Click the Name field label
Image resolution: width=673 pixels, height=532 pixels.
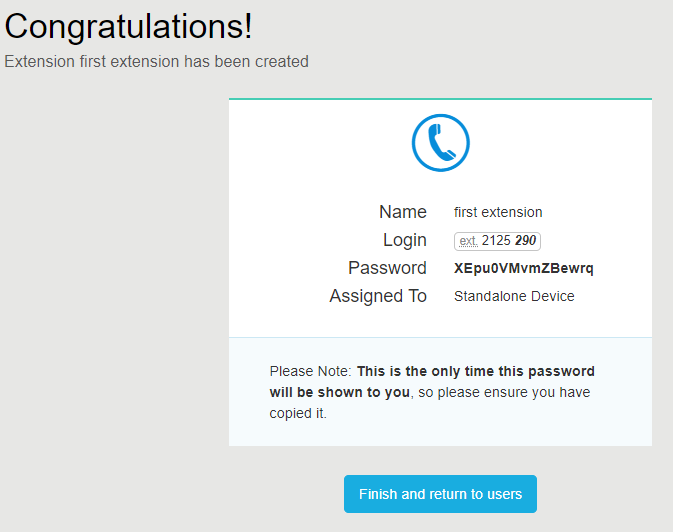coord(402,212)
